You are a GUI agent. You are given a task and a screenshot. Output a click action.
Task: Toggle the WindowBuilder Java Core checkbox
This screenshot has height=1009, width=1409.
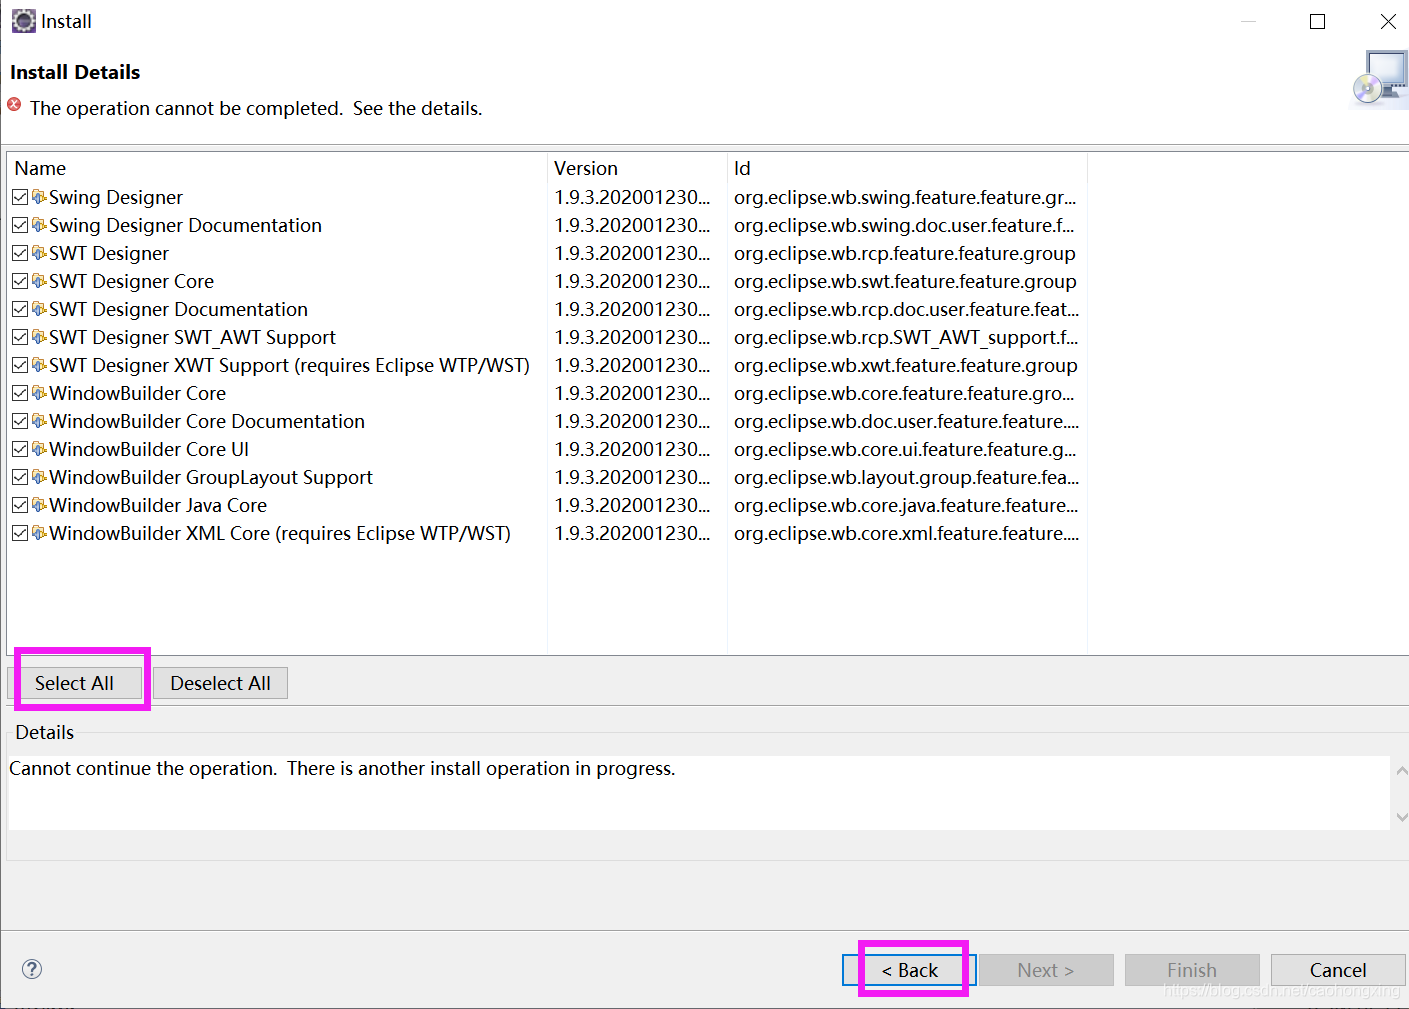20,505
